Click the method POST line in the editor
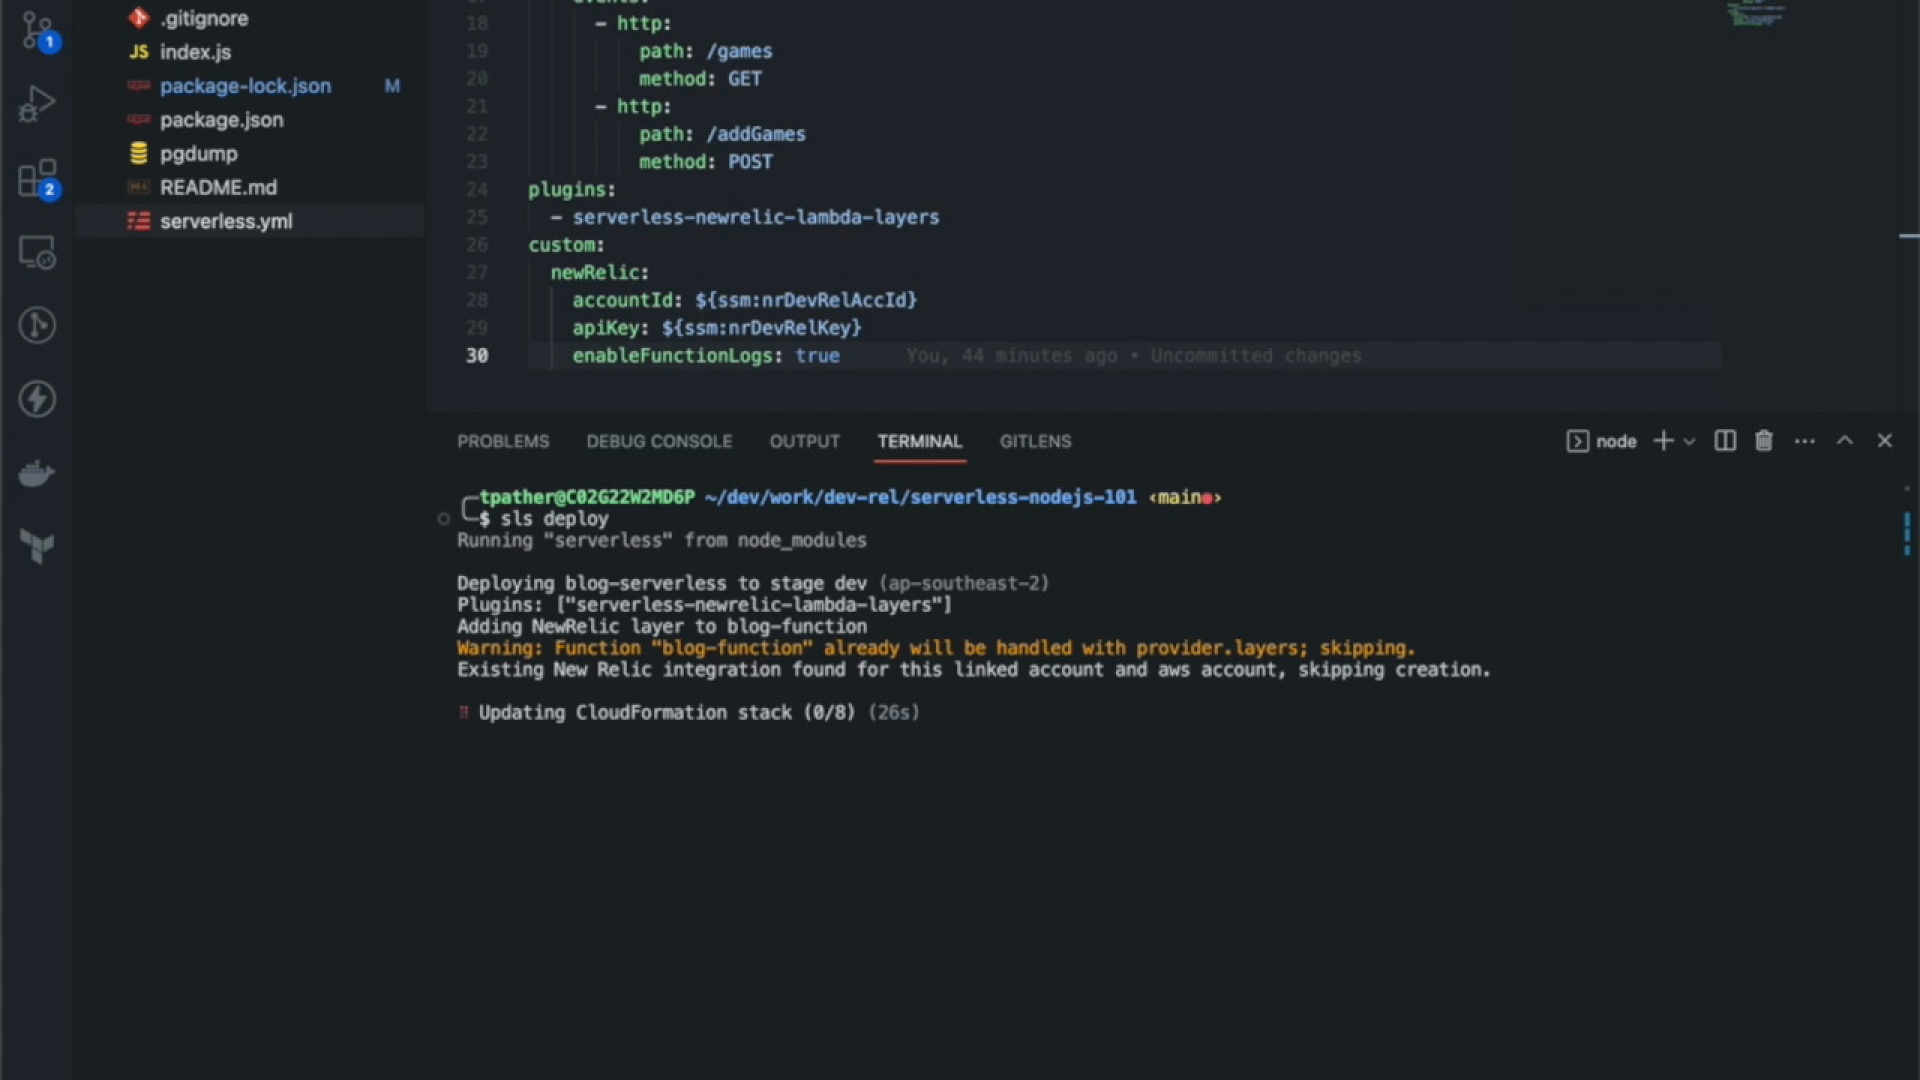Image resolution: width=1920 pixels, height=1080 pixels. (x=706, y=162)
